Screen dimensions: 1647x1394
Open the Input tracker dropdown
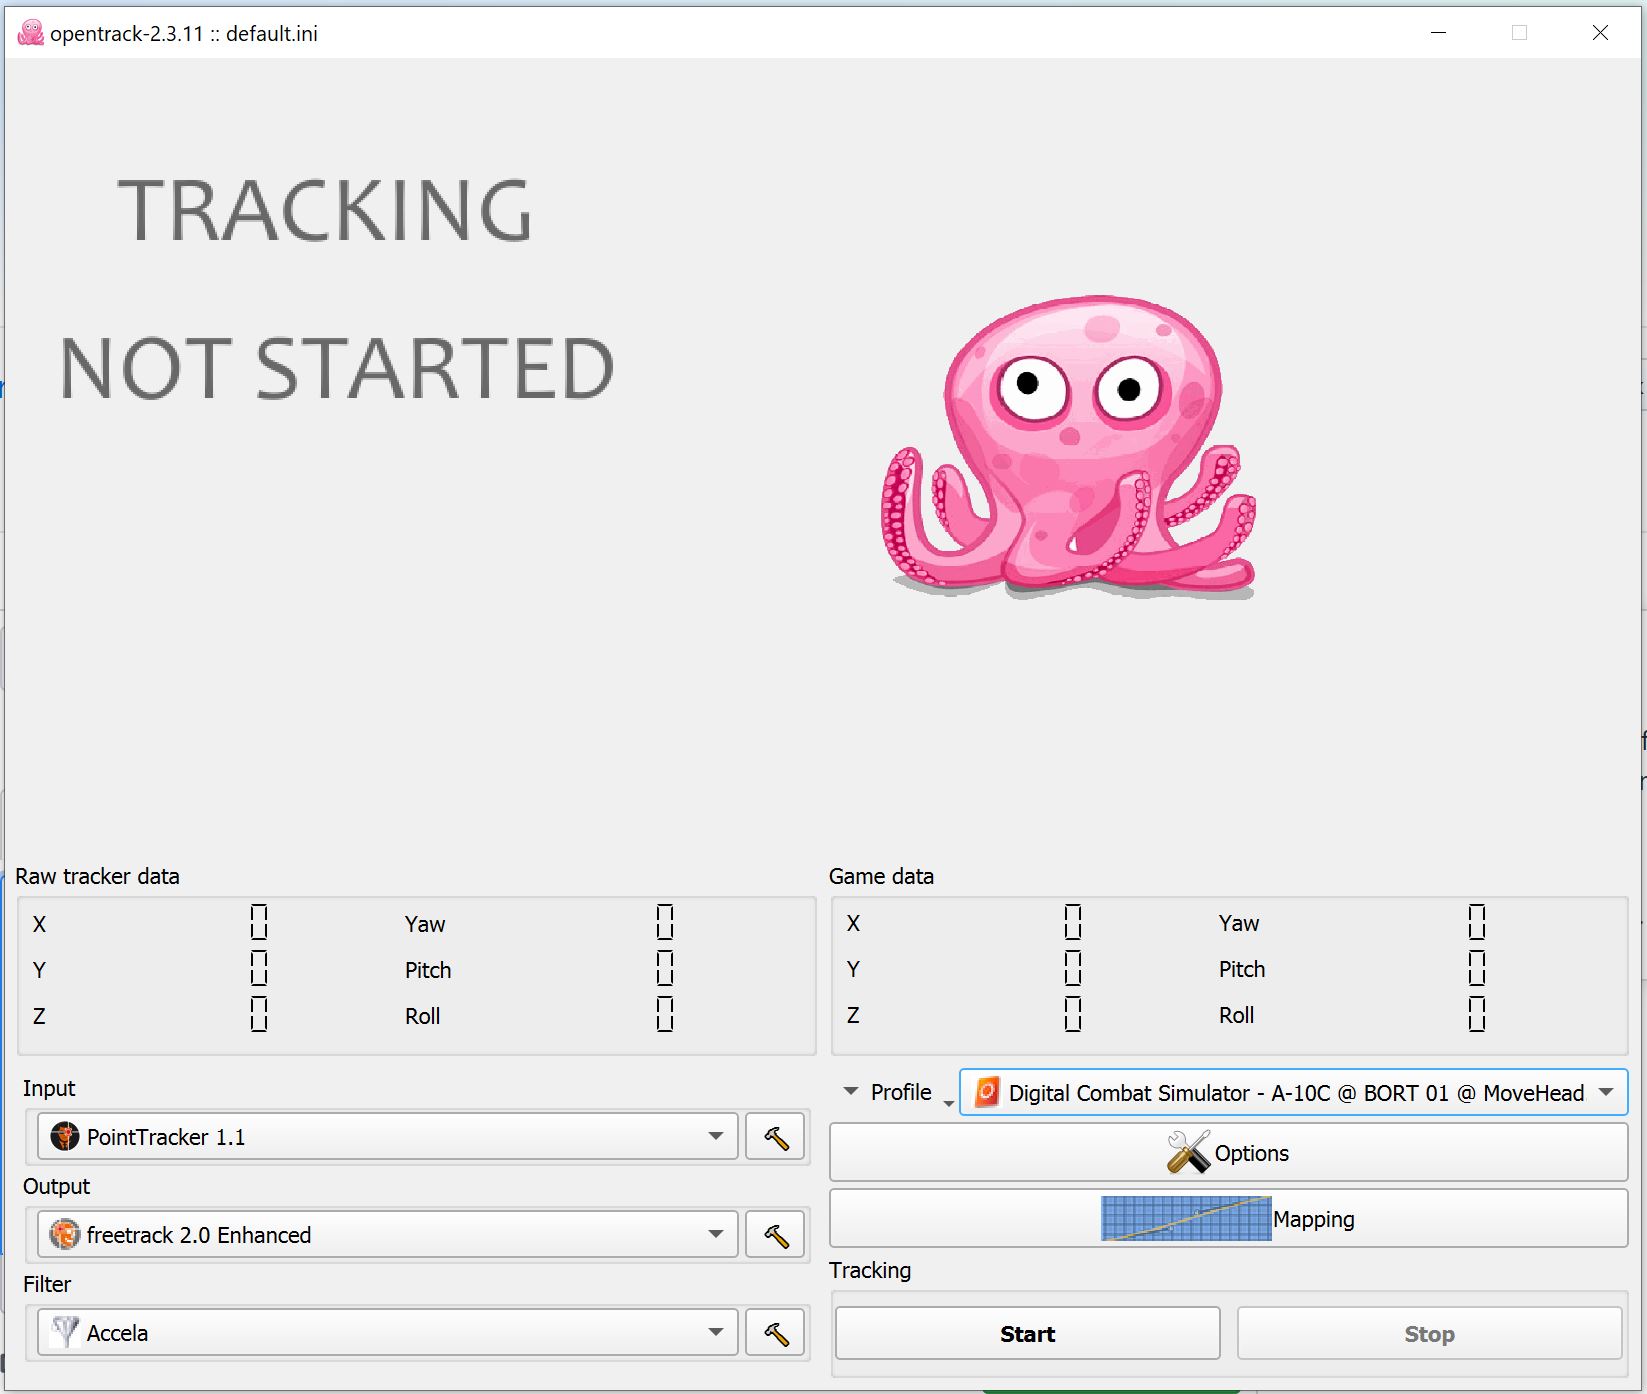click(714, 1136)
